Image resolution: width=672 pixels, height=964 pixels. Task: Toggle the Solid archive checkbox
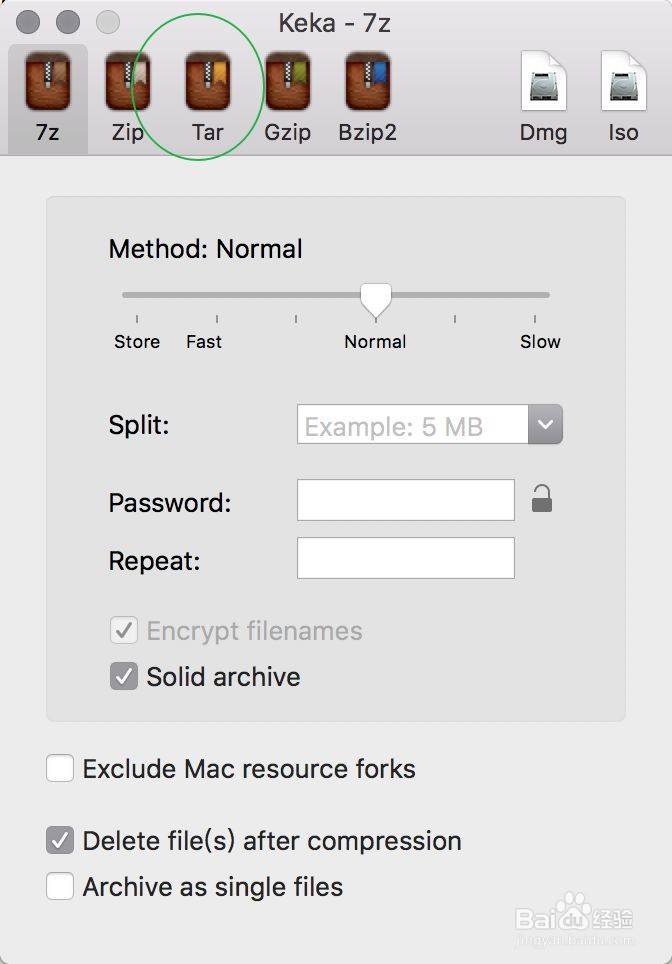pyautogui.click(x=124, y=676)
